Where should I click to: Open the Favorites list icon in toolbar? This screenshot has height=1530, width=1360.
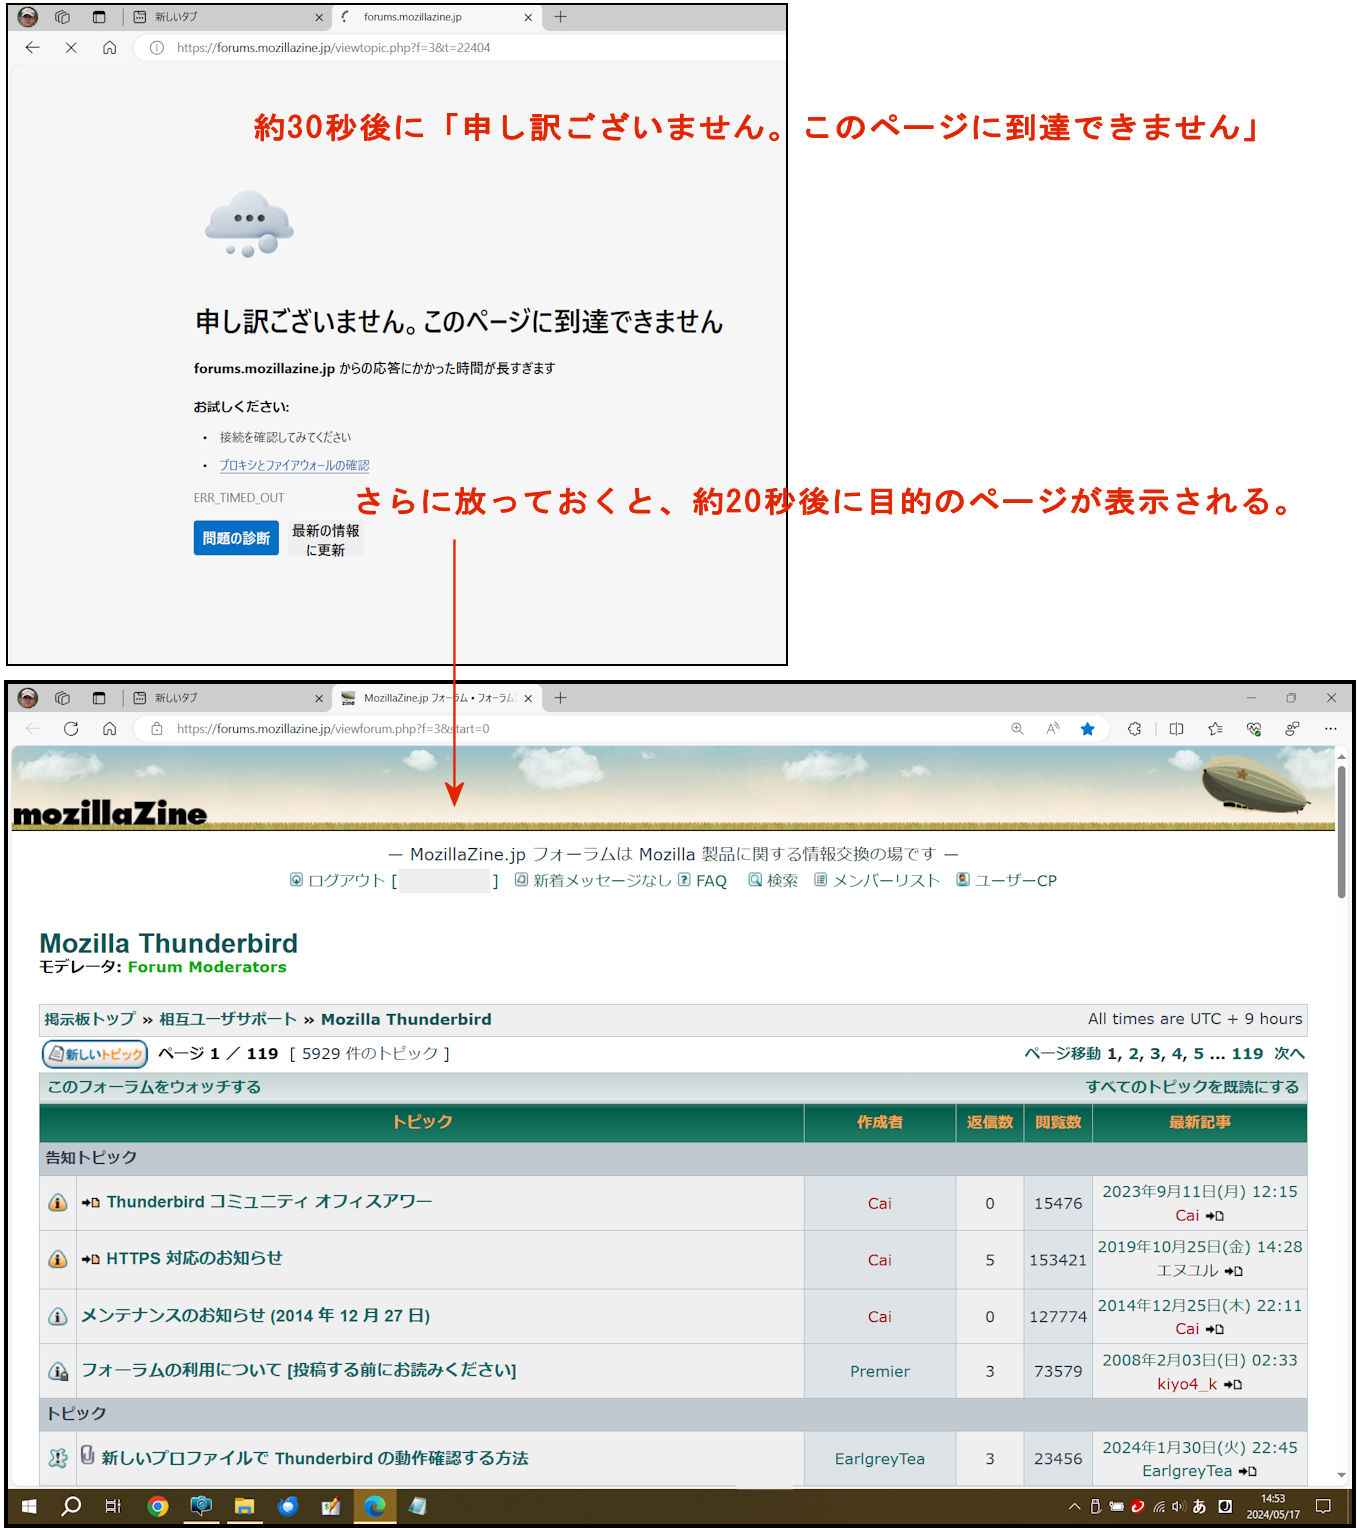pos(1215,729)
